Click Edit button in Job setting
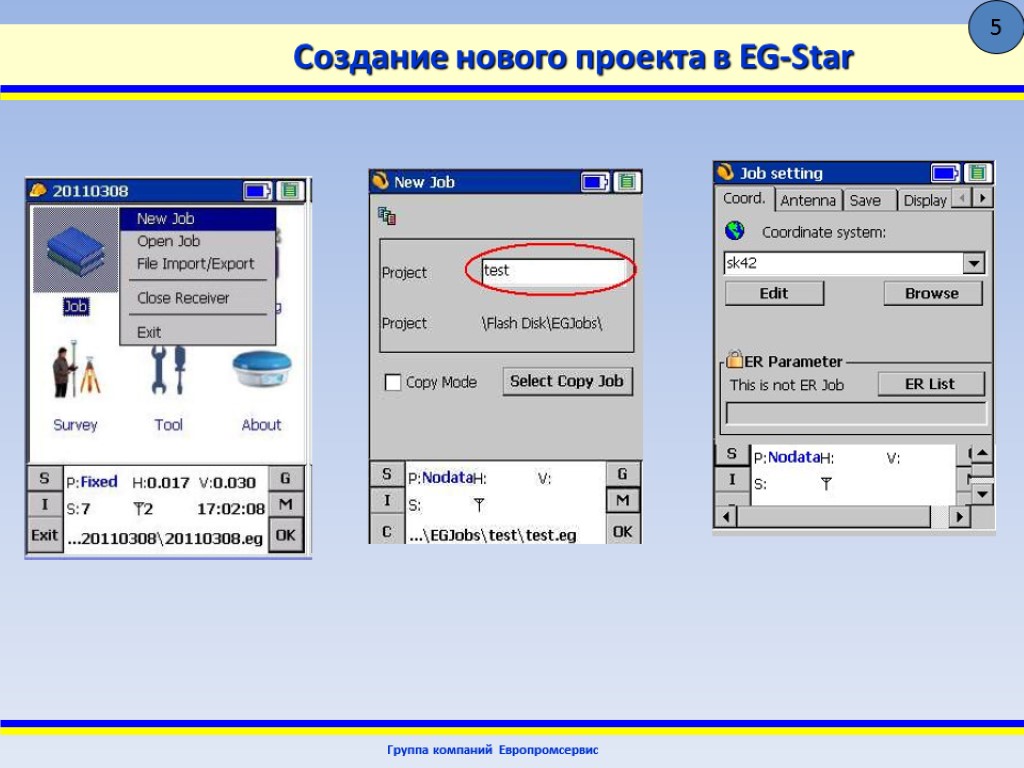1024x768 pixels. pos(774,293)
